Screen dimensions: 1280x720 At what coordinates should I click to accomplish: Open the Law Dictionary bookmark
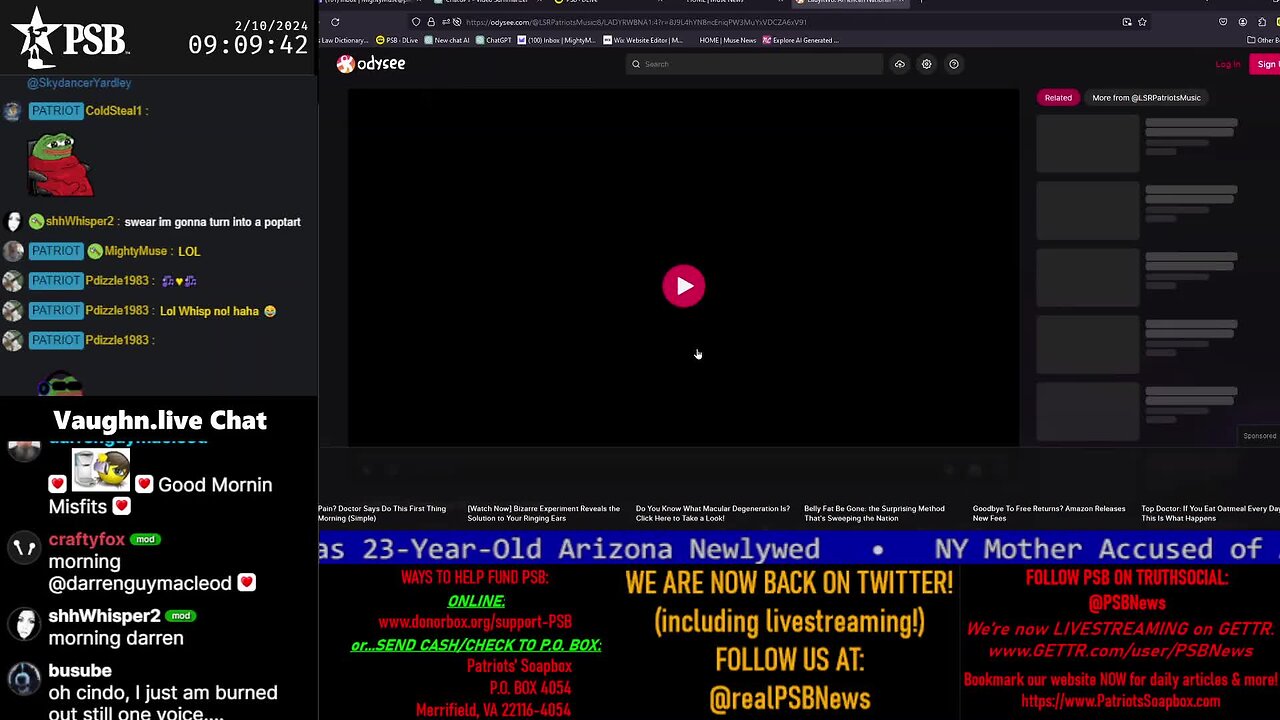click(x=343, y=40)
